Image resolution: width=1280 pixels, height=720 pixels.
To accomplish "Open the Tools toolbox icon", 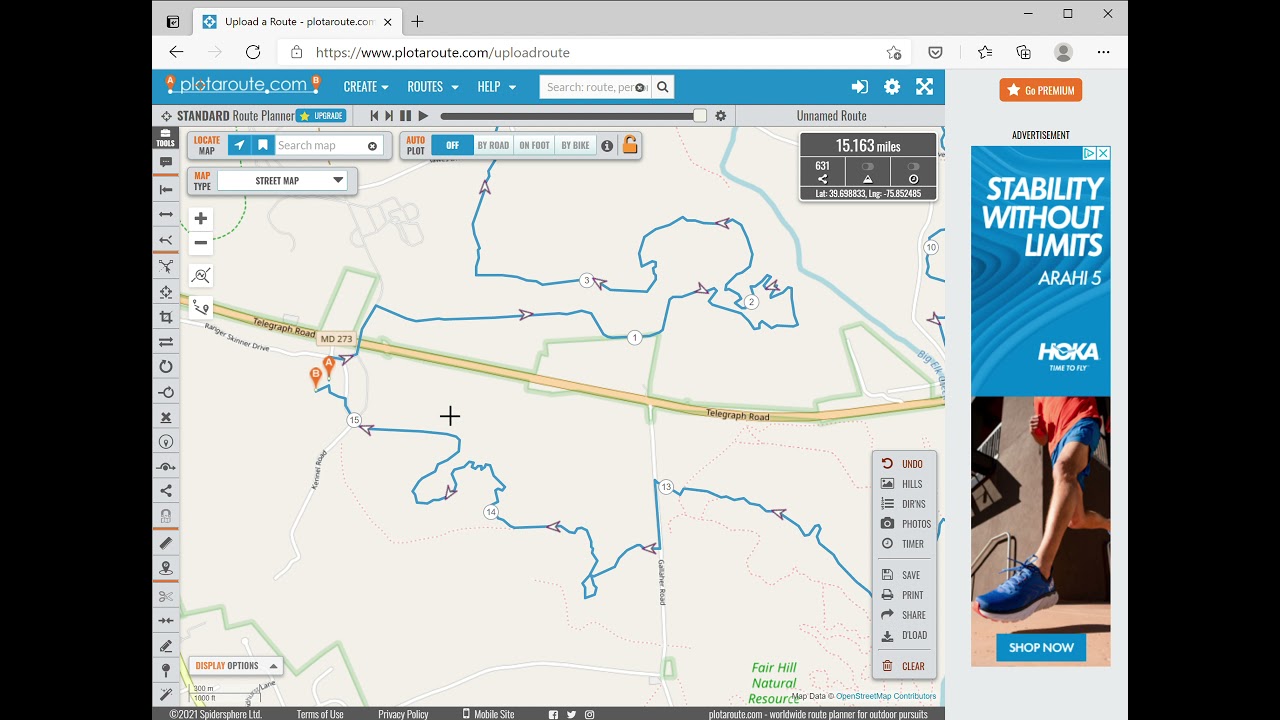I will (165, 137).
